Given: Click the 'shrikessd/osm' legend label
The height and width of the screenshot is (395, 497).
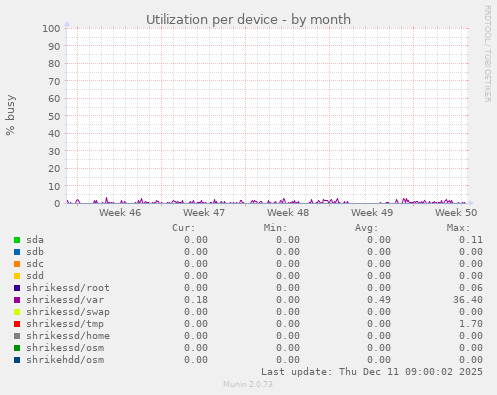Looking at the screenshot, I should tap(65, 348).
